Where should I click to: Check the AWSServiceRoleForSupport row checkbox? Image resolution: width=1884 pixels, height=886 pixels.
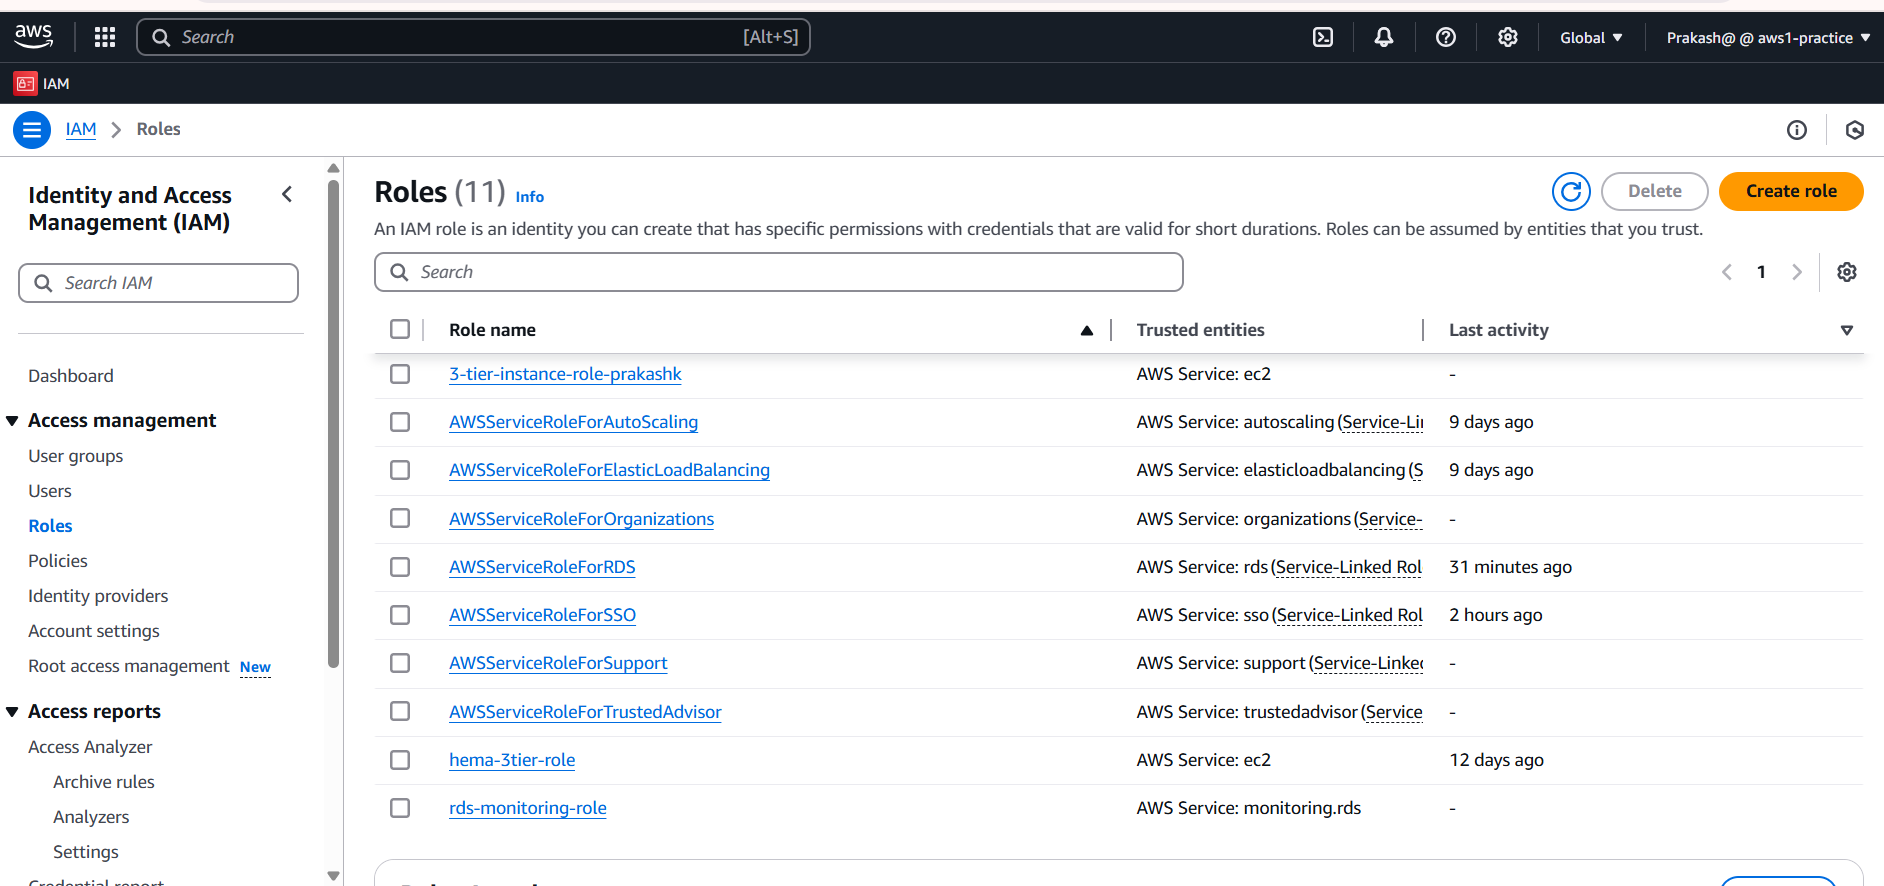pos(400,663)
